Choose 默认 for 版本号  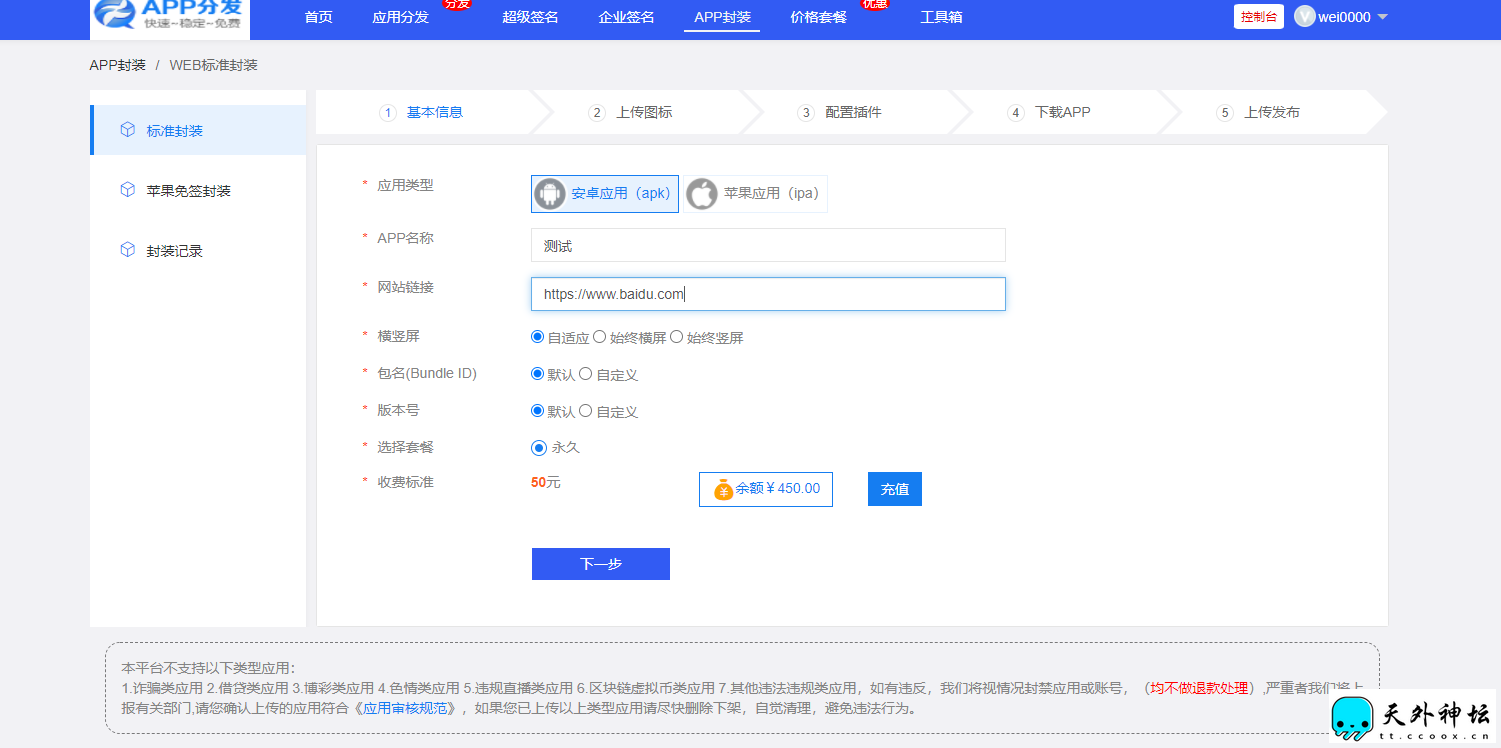tap(538, 411)
